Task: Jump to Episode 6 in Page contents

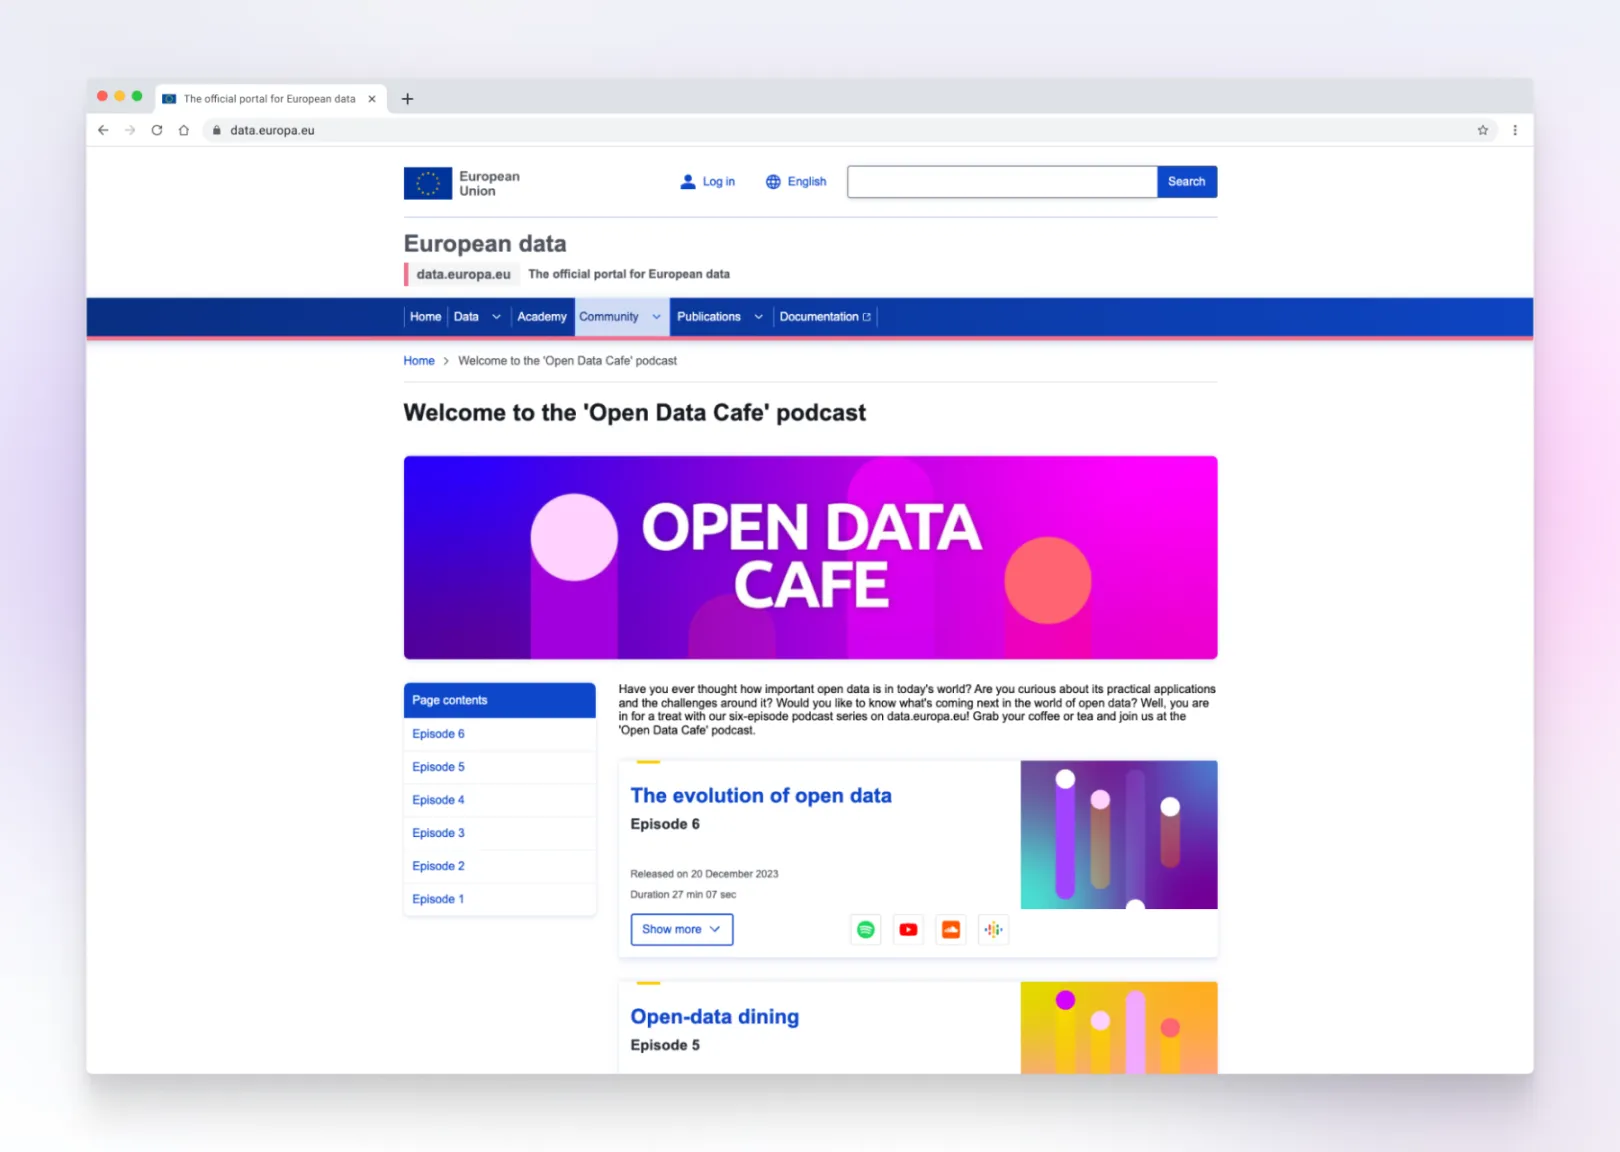Action: click(x=438, y=734)
